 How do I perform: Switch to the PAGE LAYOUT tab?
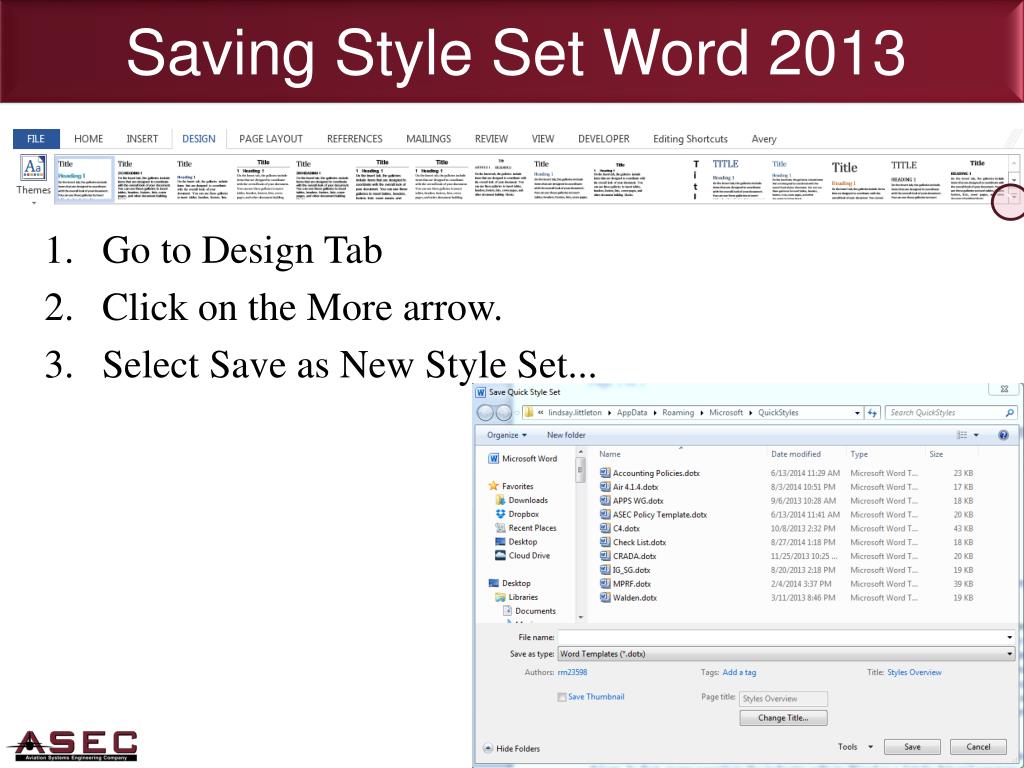coord(270,138)
